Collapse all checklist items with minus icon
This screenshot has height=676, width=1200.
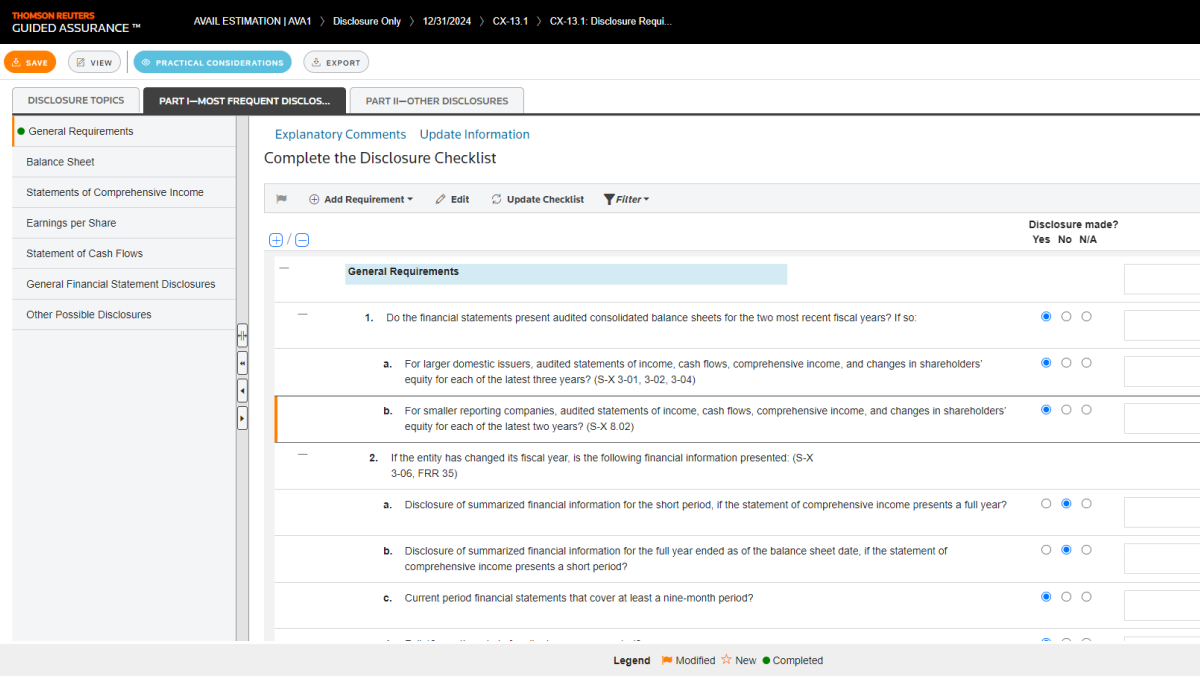click(302, 240)
